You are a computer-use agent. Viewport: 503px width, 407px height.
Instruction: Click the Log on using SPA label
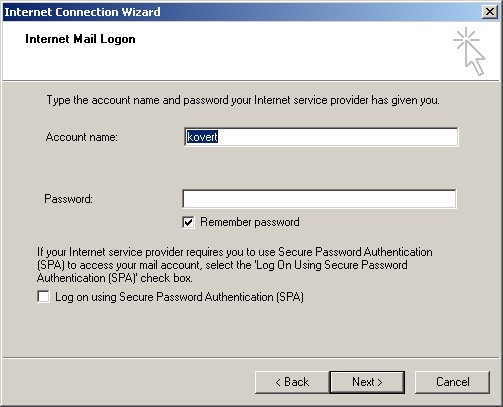tap(179, 297)
